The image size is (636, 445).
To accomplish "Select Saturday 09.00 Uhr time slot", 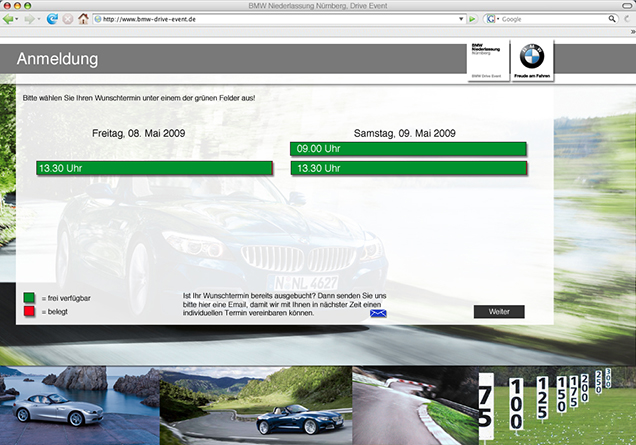I will (x=408, y=149).
